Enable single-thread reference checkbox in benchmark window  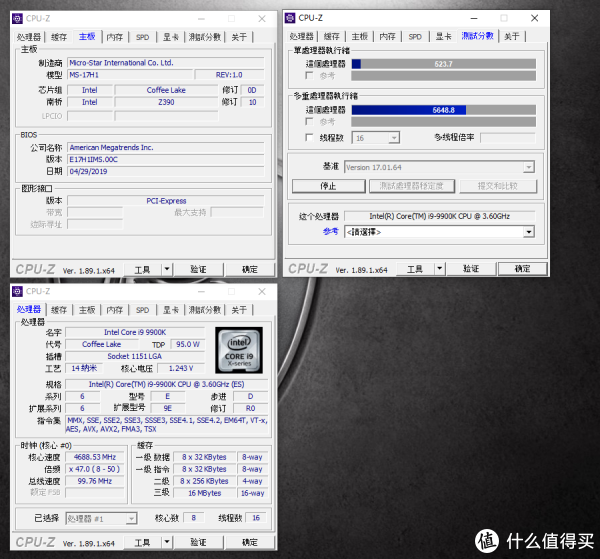point(309,75)
